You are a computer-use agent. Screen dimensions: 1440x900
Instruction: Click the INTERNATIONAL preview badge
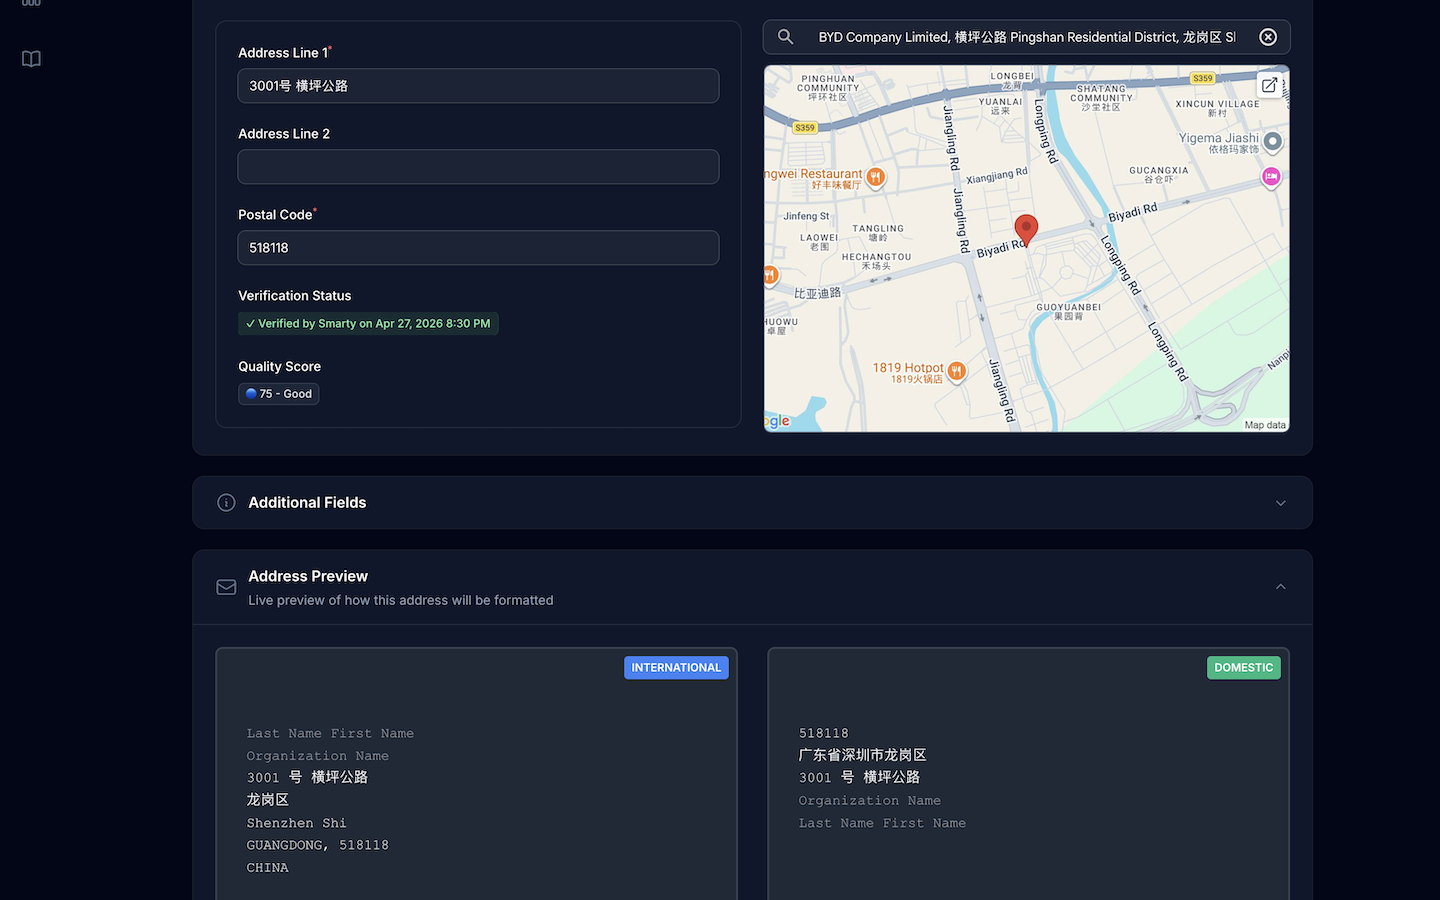click(676, 668)
